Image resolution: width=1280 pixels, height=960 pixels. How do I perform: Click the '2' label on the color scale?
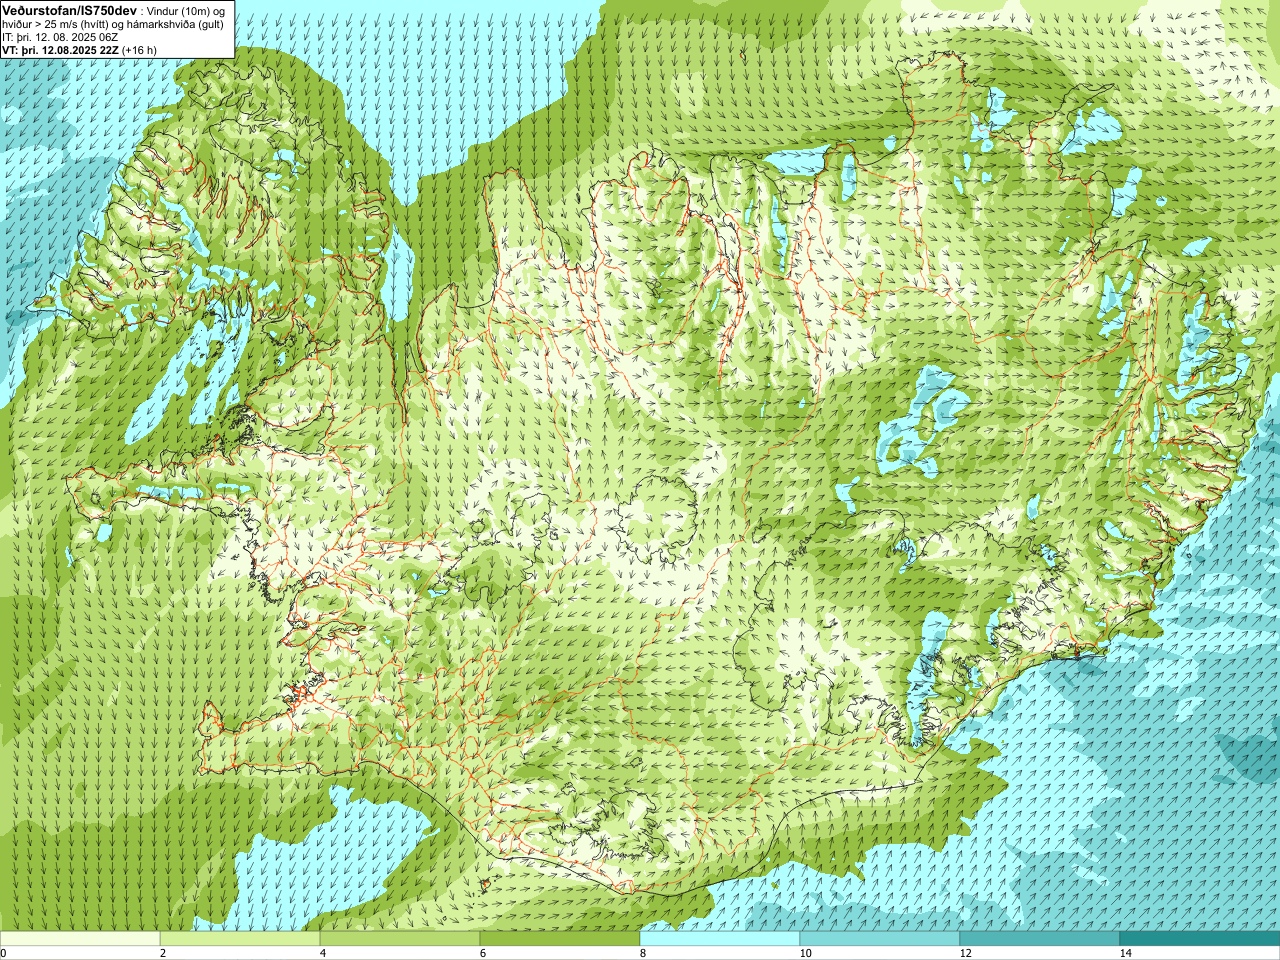(x=163, y=953)
